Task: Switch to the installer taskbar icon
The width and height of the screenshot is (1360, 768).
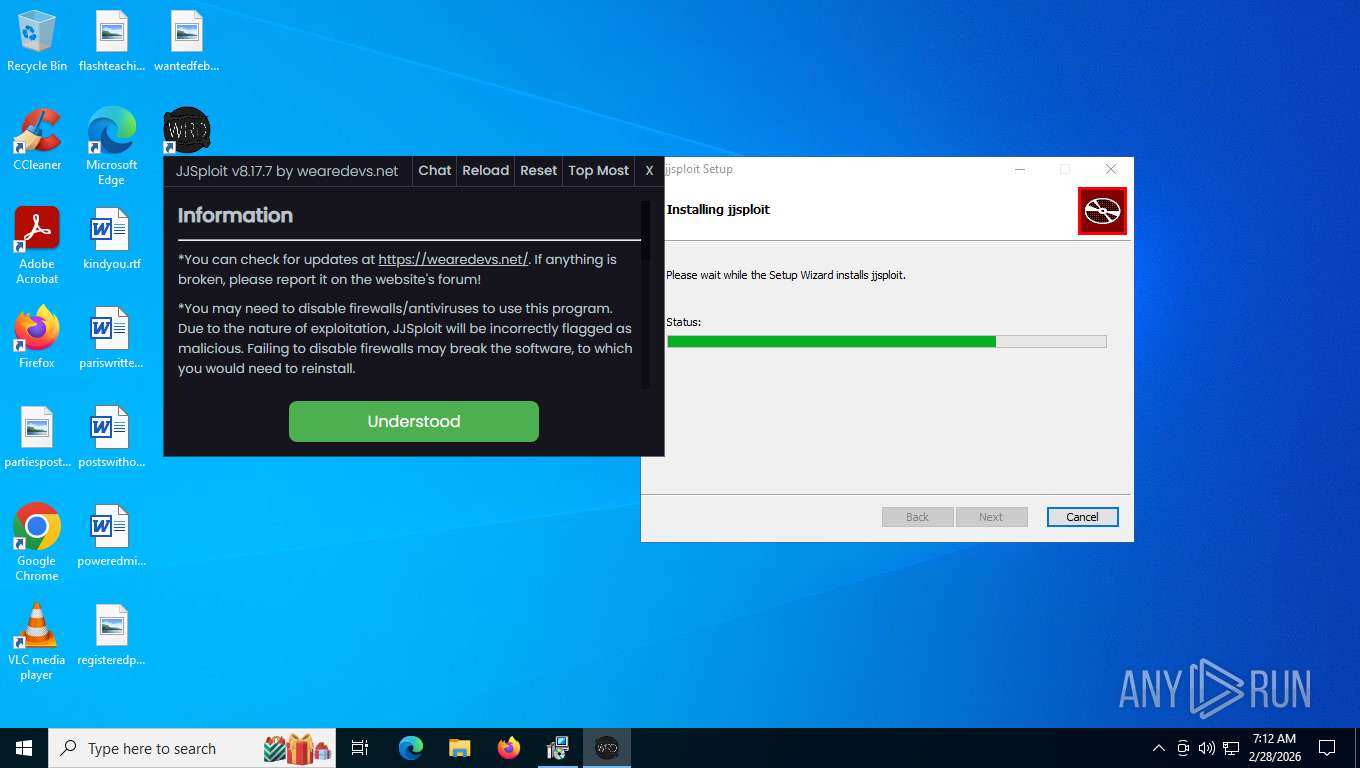Action: pos(558,748)
